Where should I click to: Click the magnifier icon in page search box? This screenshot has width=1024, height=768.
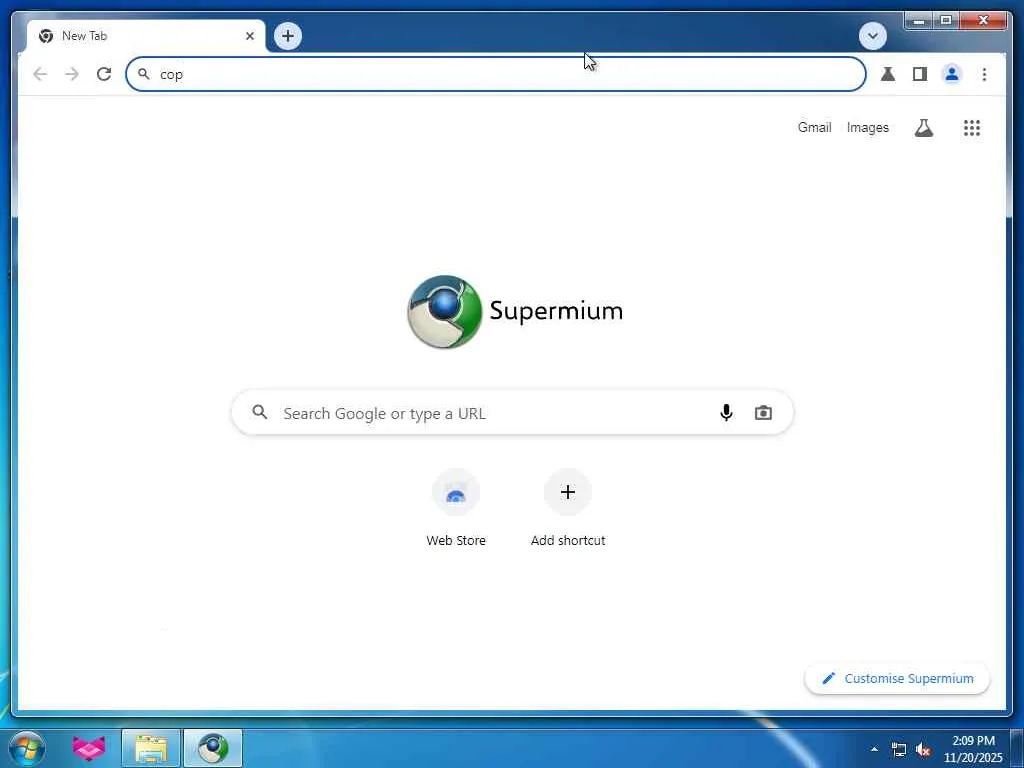pyautogui.click(x=260, y=412)
